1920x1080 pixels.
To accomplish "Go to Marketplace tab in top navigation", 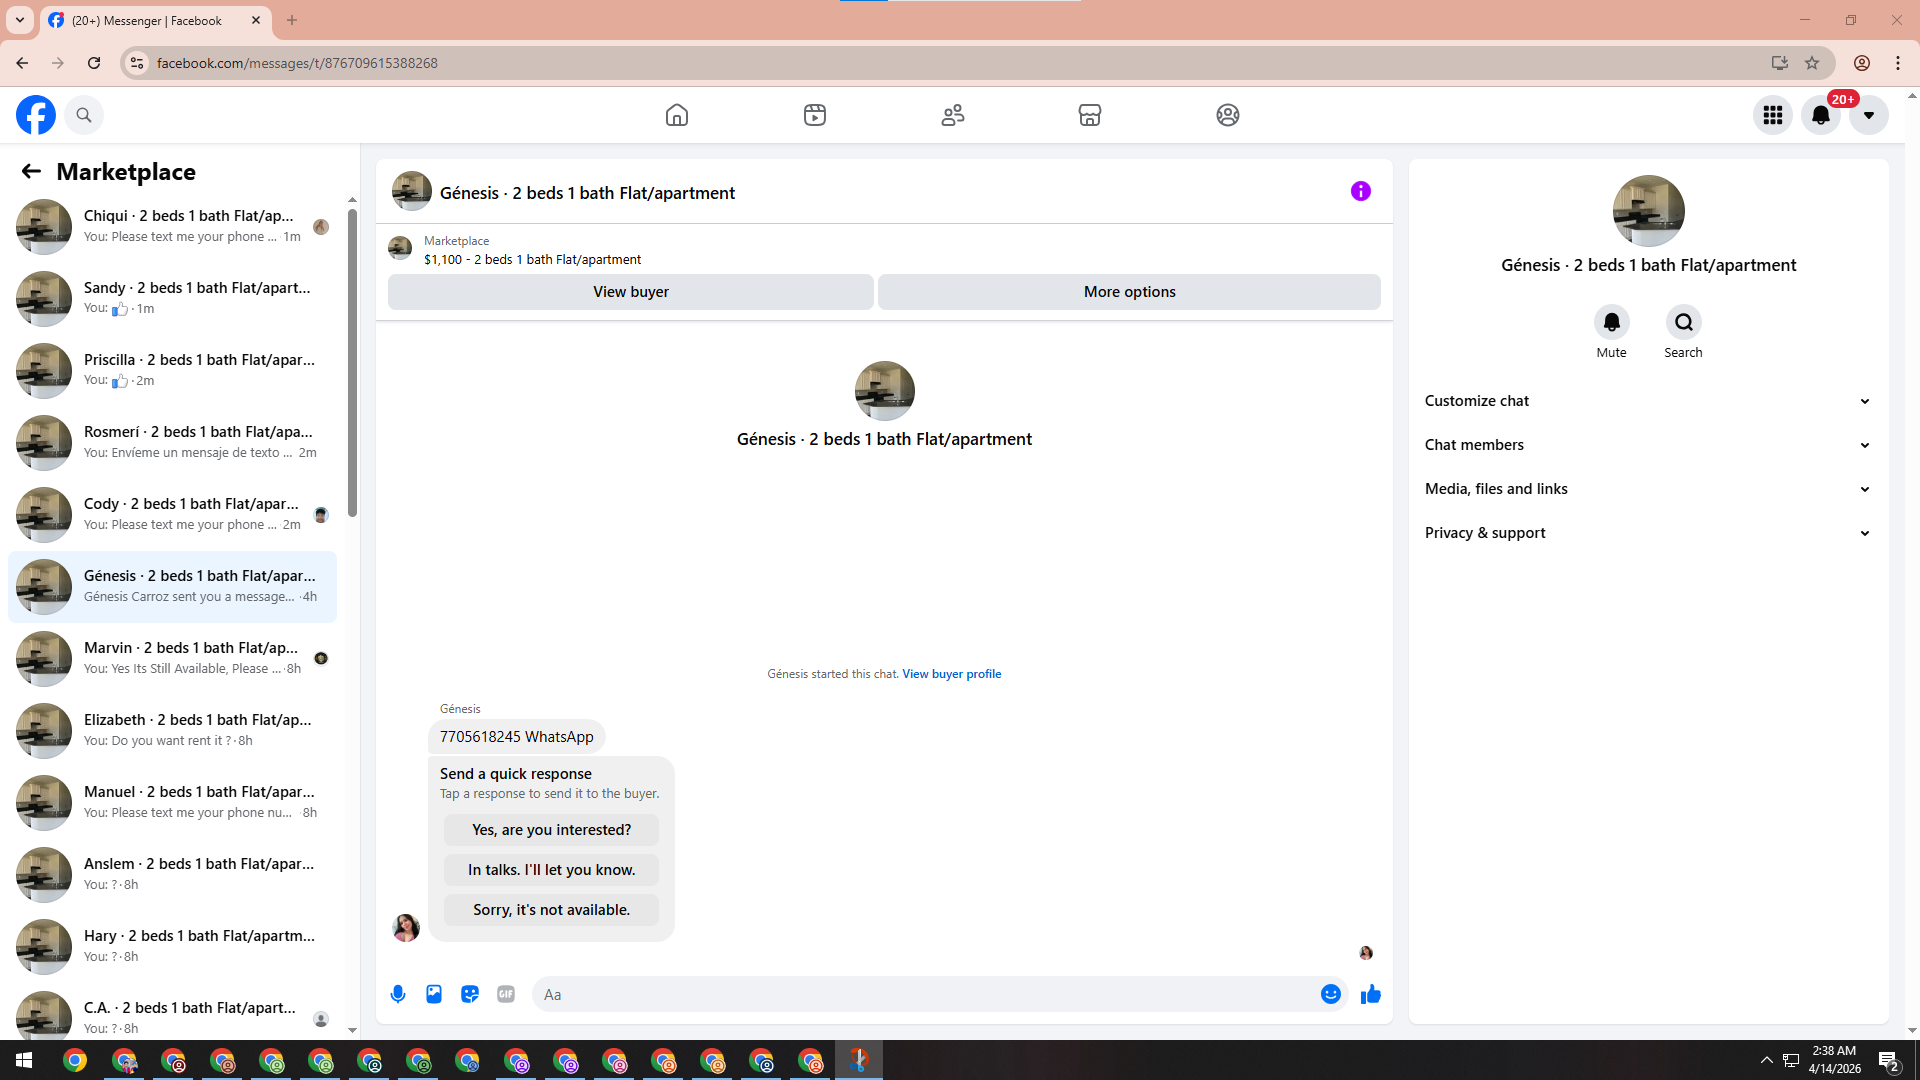I will 1090,115.
